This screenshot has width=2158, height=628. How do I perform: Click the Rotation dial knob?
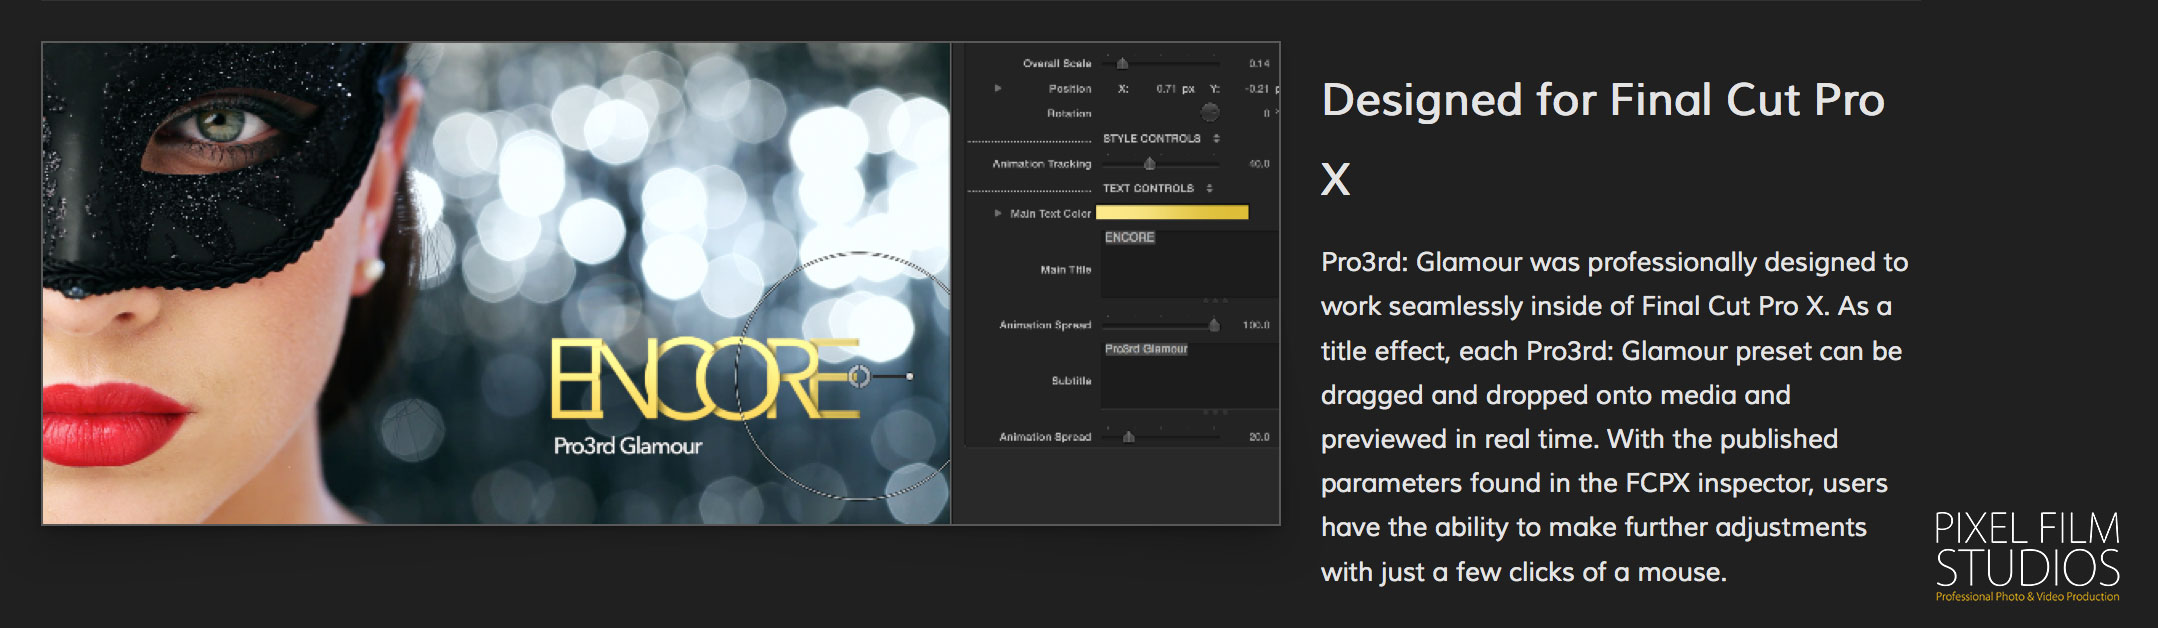pos(1209,112)
